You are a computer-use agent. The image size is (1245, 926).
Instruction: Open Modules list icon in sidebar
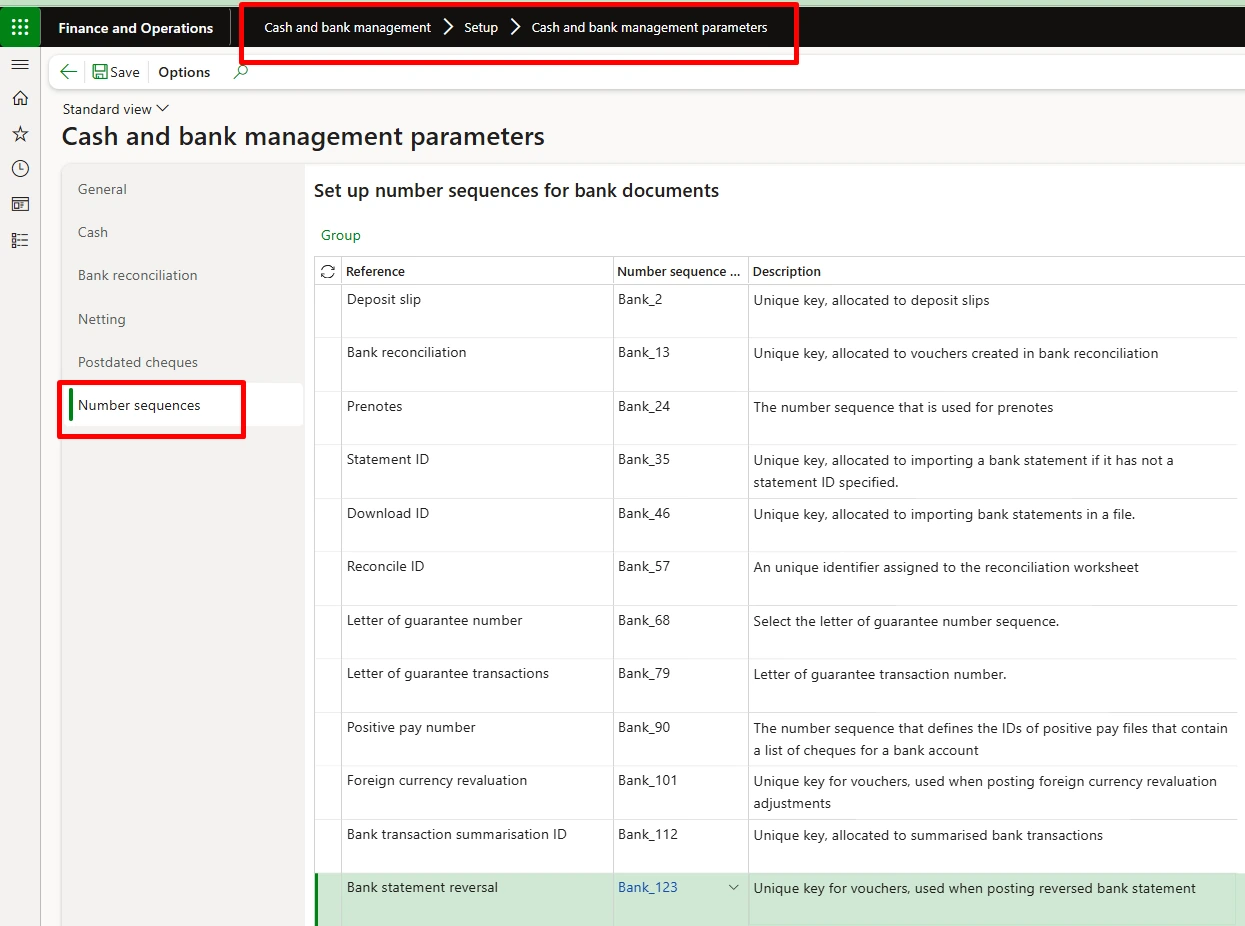coord(20,240)
